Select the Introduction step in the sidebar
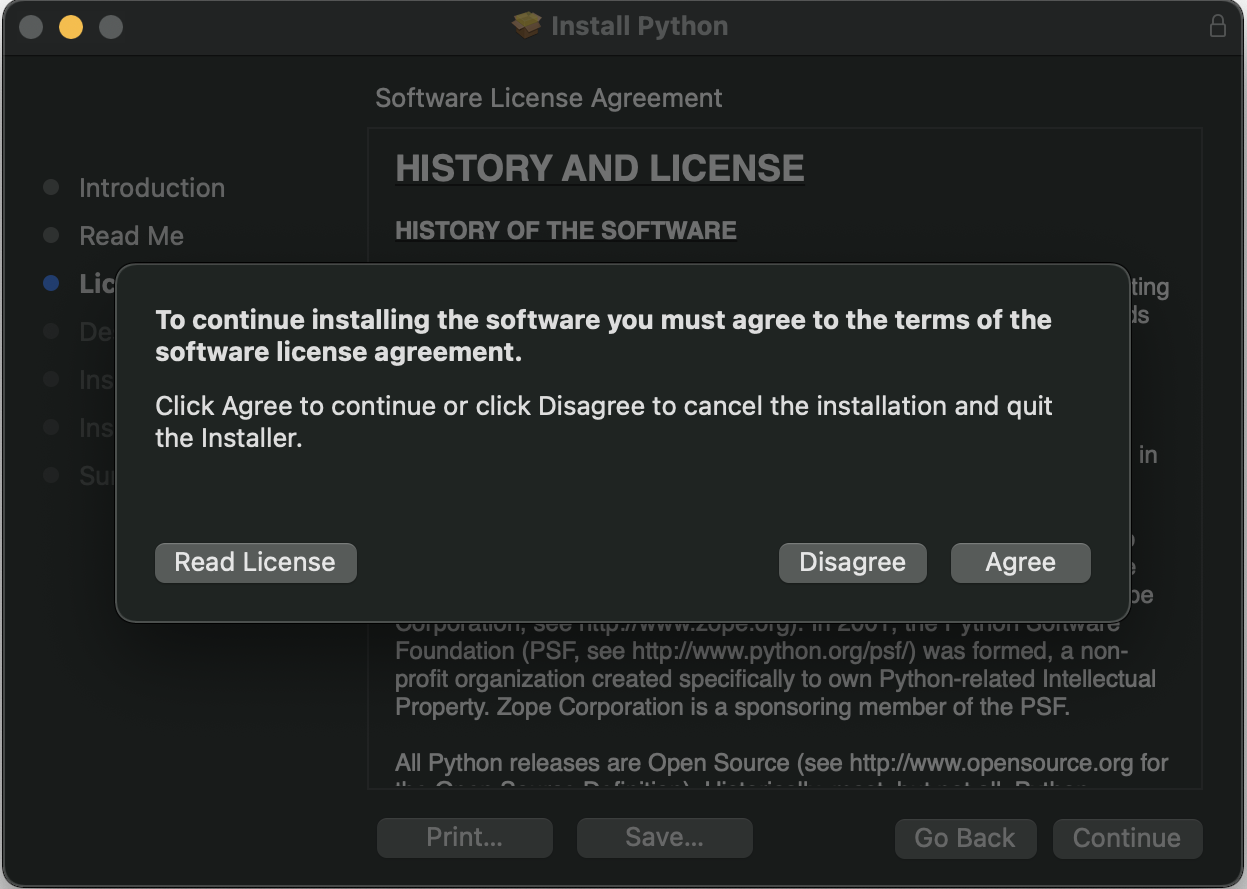This screenshot has width=1247, height=889. (152, 188)
